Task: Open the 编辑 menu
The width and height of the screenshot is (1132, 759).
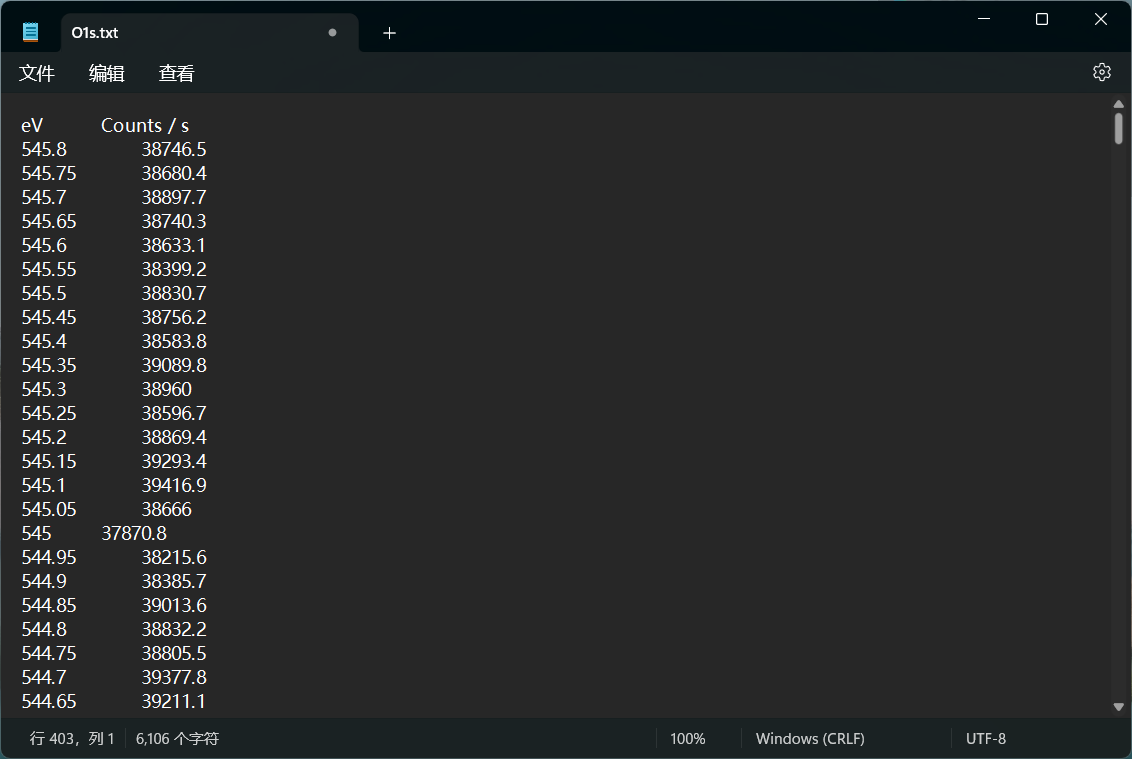Action: tap(107, 73)
